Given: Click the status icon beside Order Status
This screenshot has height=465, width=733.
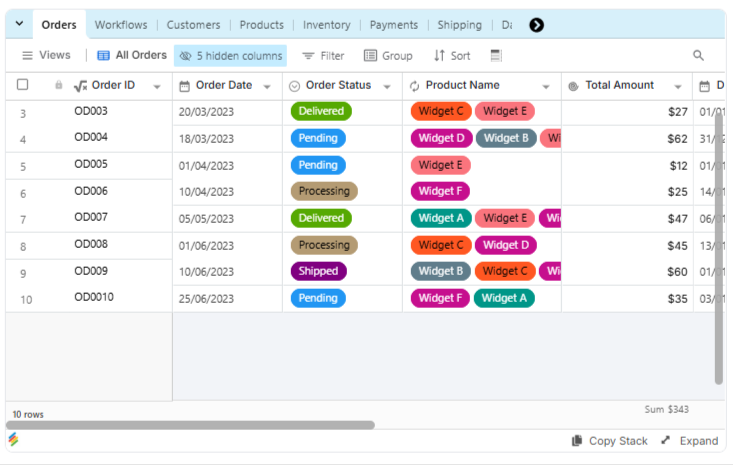Looking at the screenshot, I should 294,86.
